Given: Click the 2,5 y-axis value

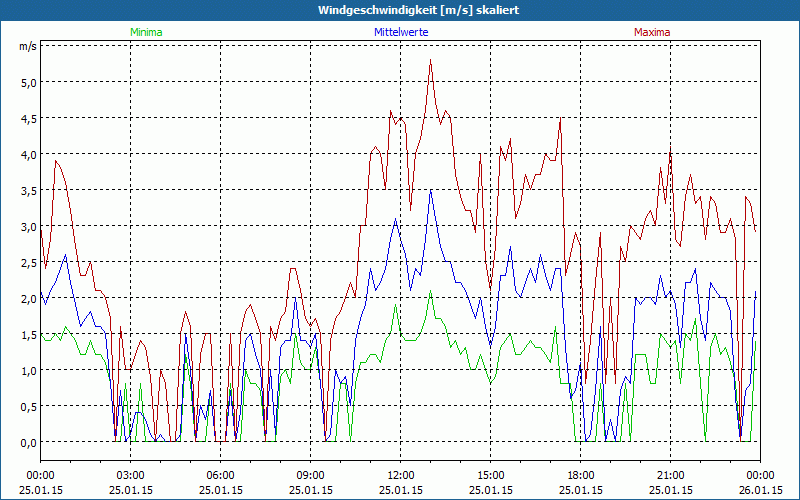Looking at the screenshot, I should (28, 262).
